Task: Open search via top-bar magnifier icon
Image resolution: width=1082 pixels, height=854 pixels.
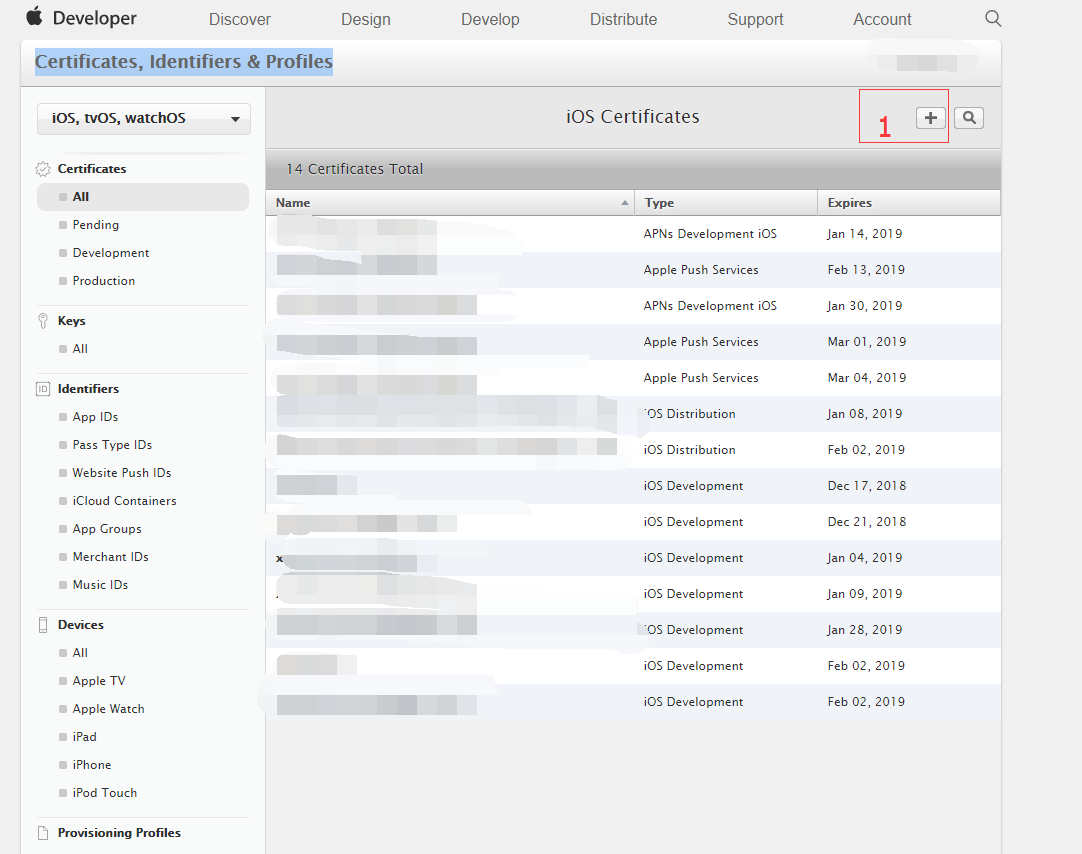Action: coord(993,19)
